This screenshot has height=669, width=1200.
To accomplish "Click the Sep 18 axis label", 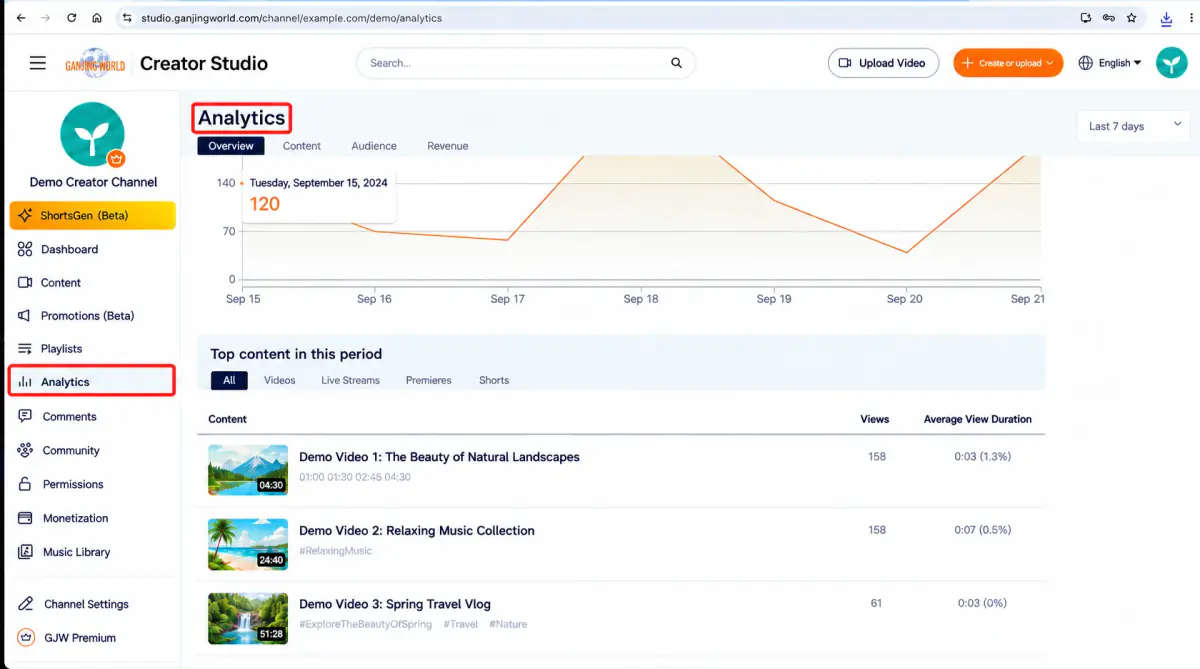I will point(641,299).
